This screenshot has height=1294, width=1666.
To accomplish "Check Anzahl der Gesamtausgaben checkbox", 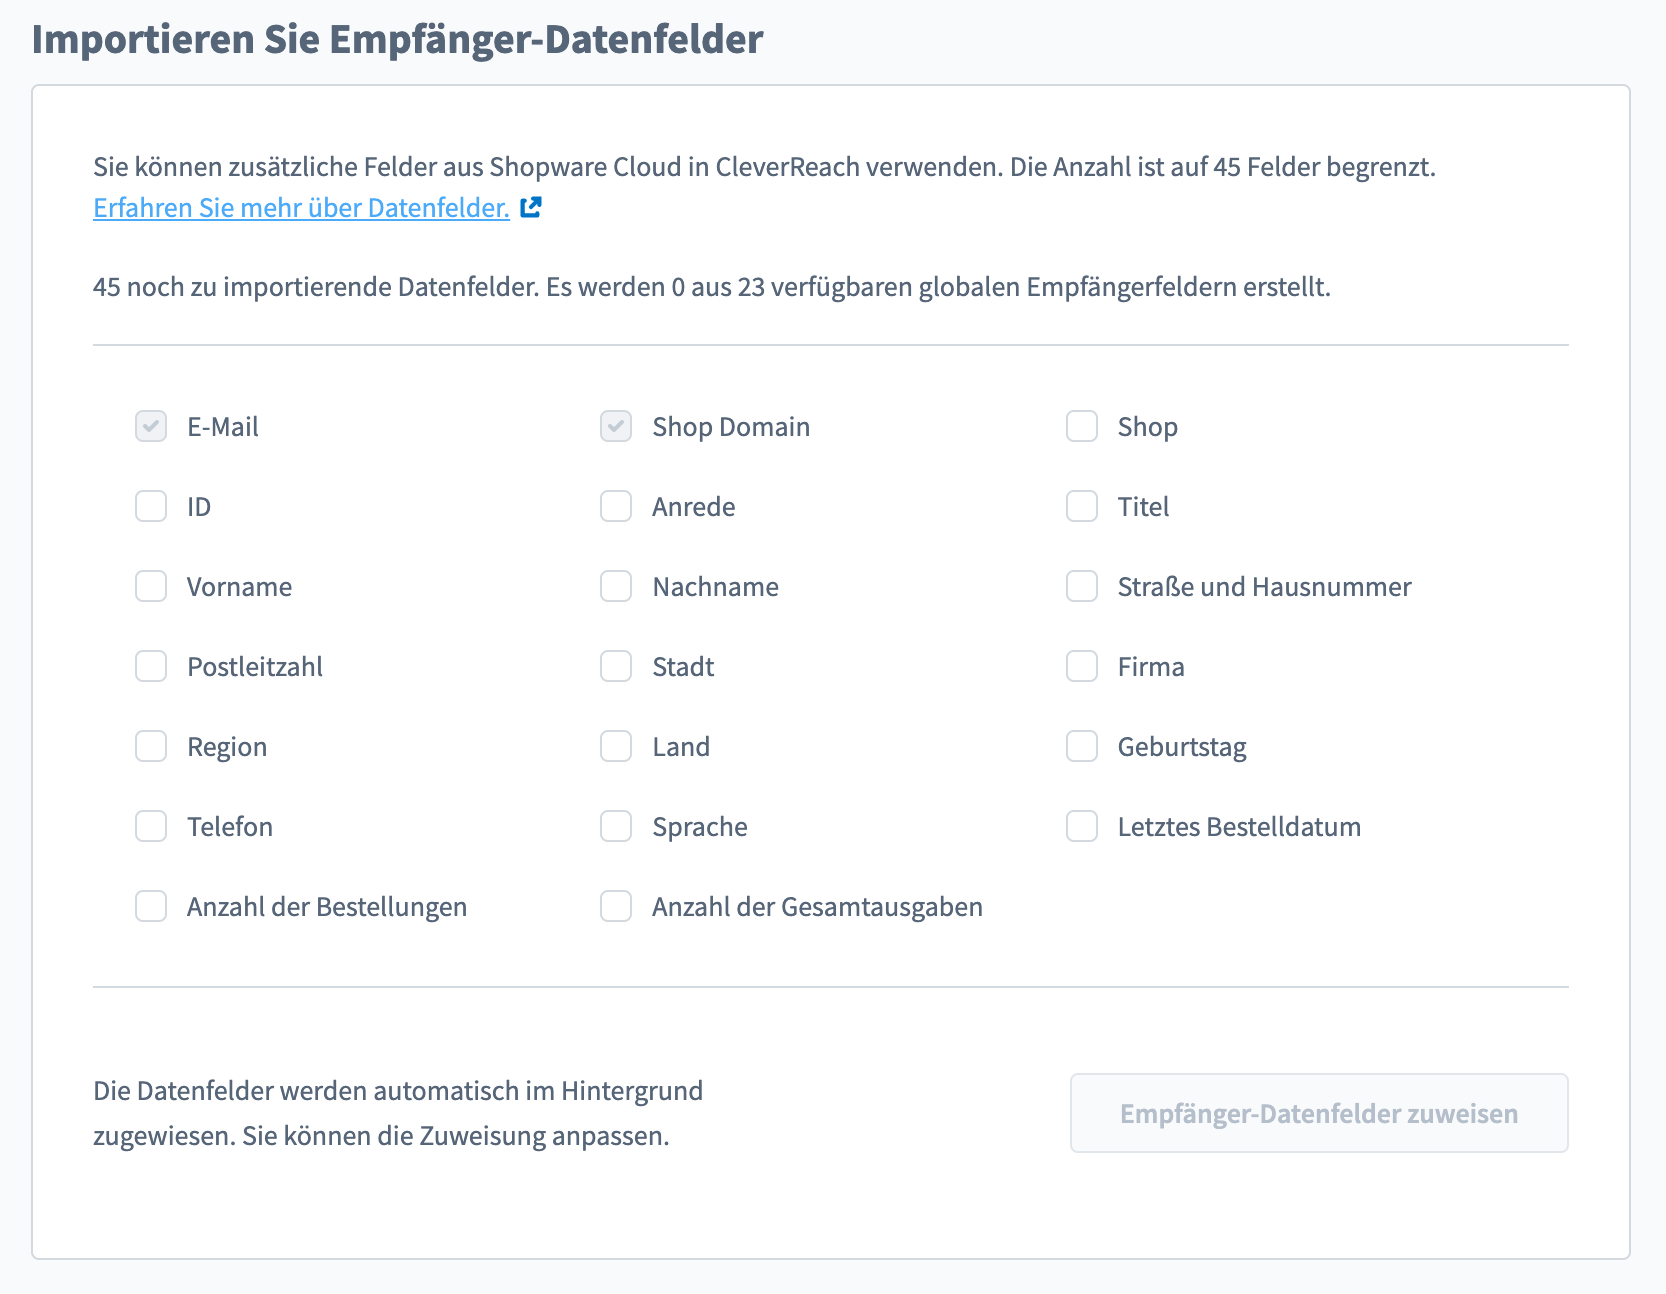I will click(616, 906).
